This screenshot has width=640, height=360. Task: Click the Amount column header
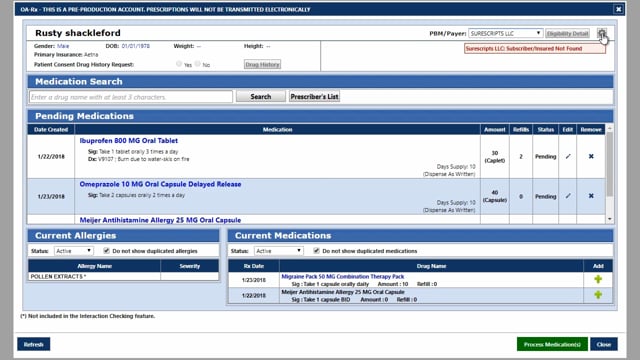coord(495,129)
